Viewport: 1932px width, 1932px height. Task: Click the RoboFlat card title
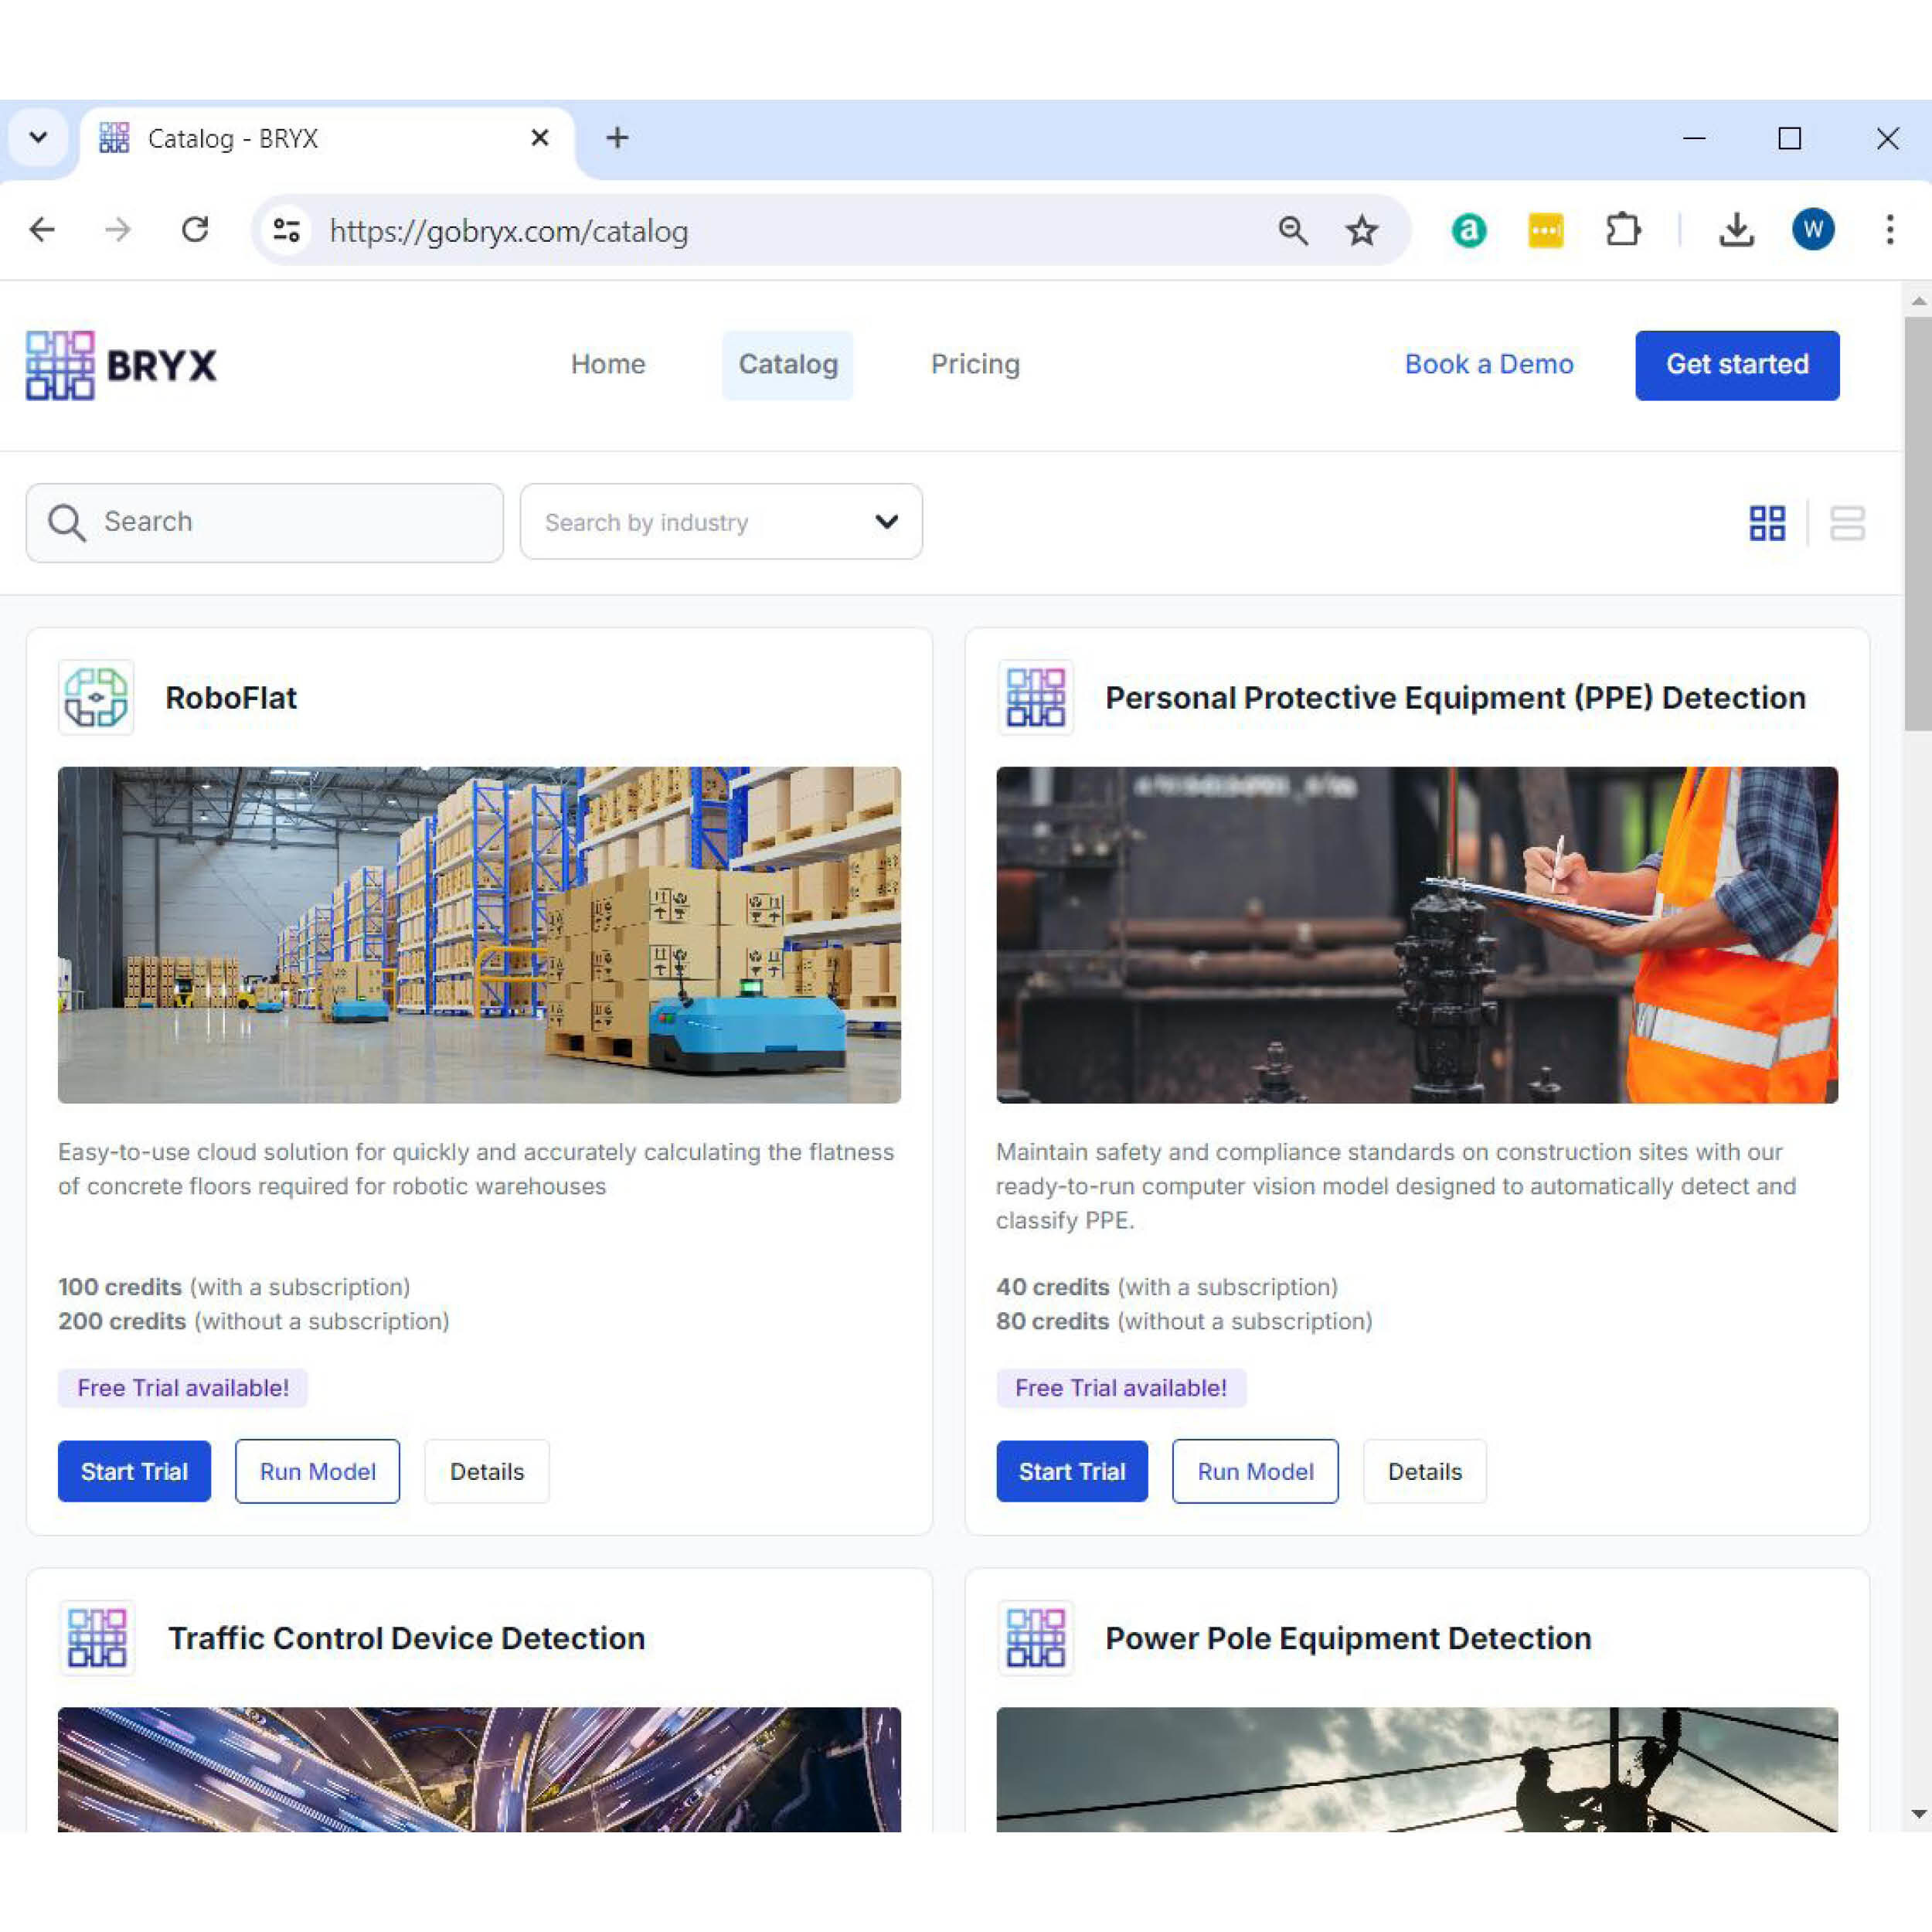click(231, 697)
